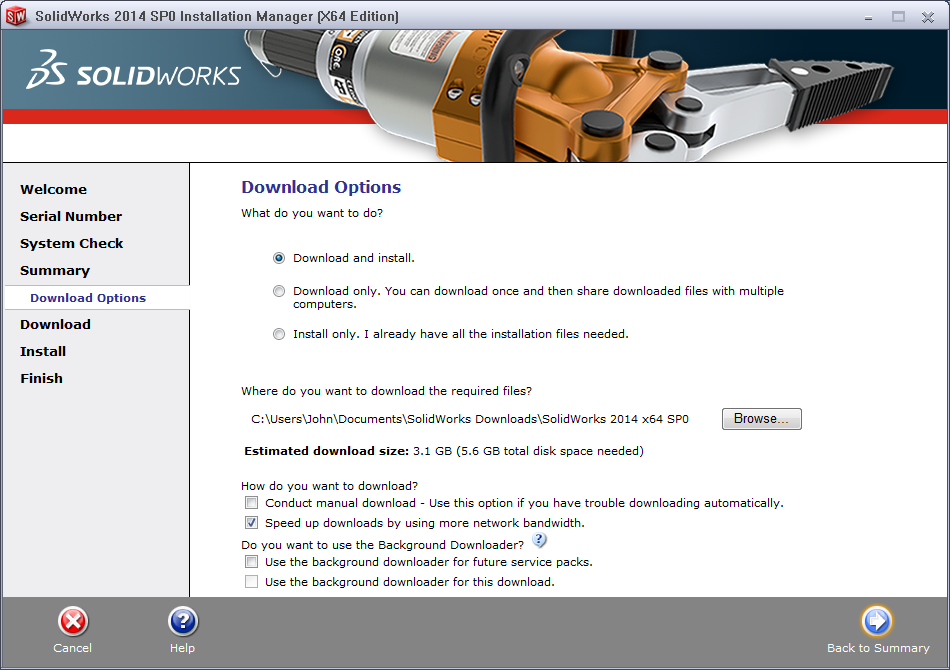Viewport: 950px width, 670px height.
Task: Click the Finish step in sidebar
Action: 41,379
